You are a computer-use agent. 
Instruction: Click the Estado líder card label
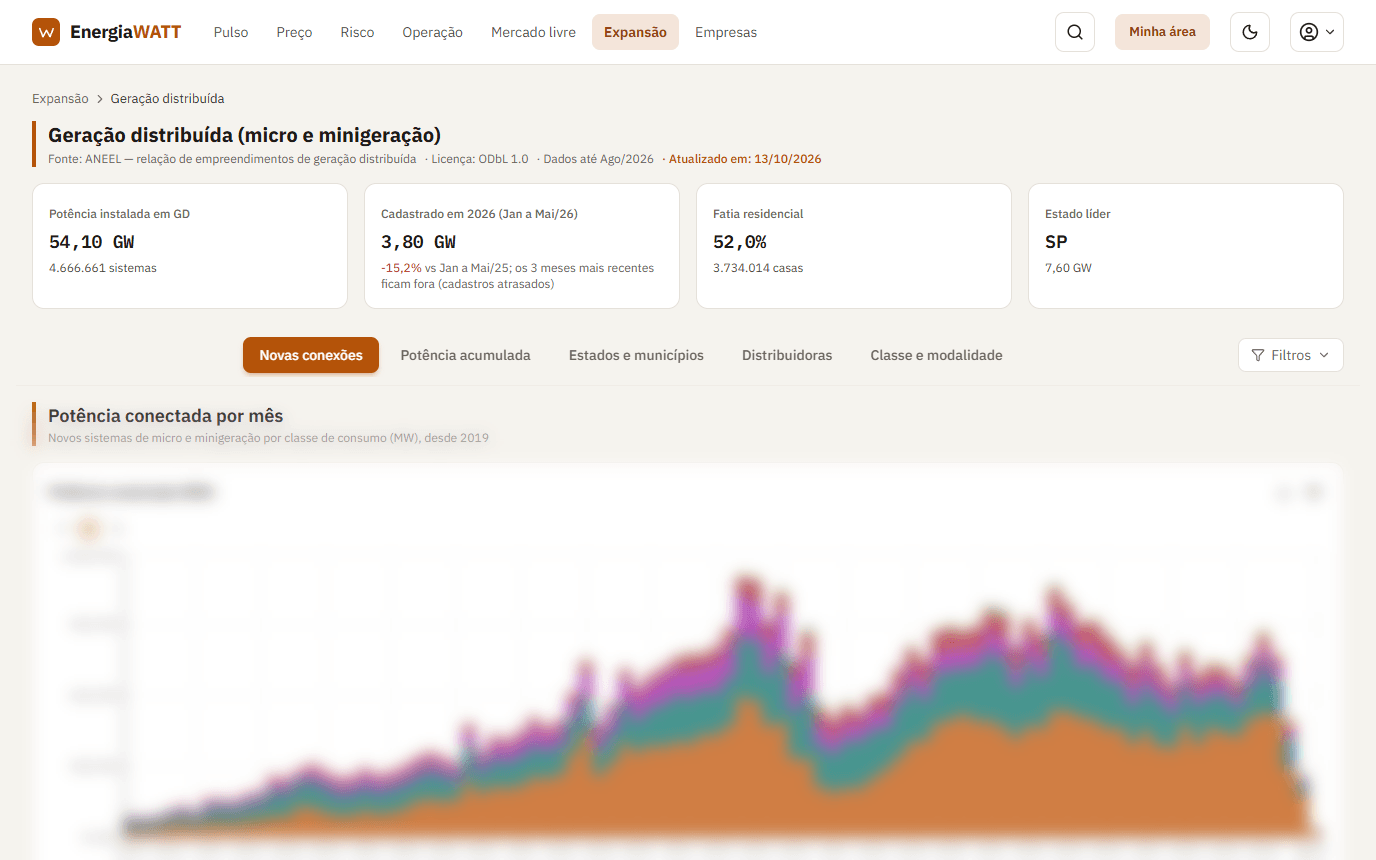pyautogui.click(x=1078, y=214)
